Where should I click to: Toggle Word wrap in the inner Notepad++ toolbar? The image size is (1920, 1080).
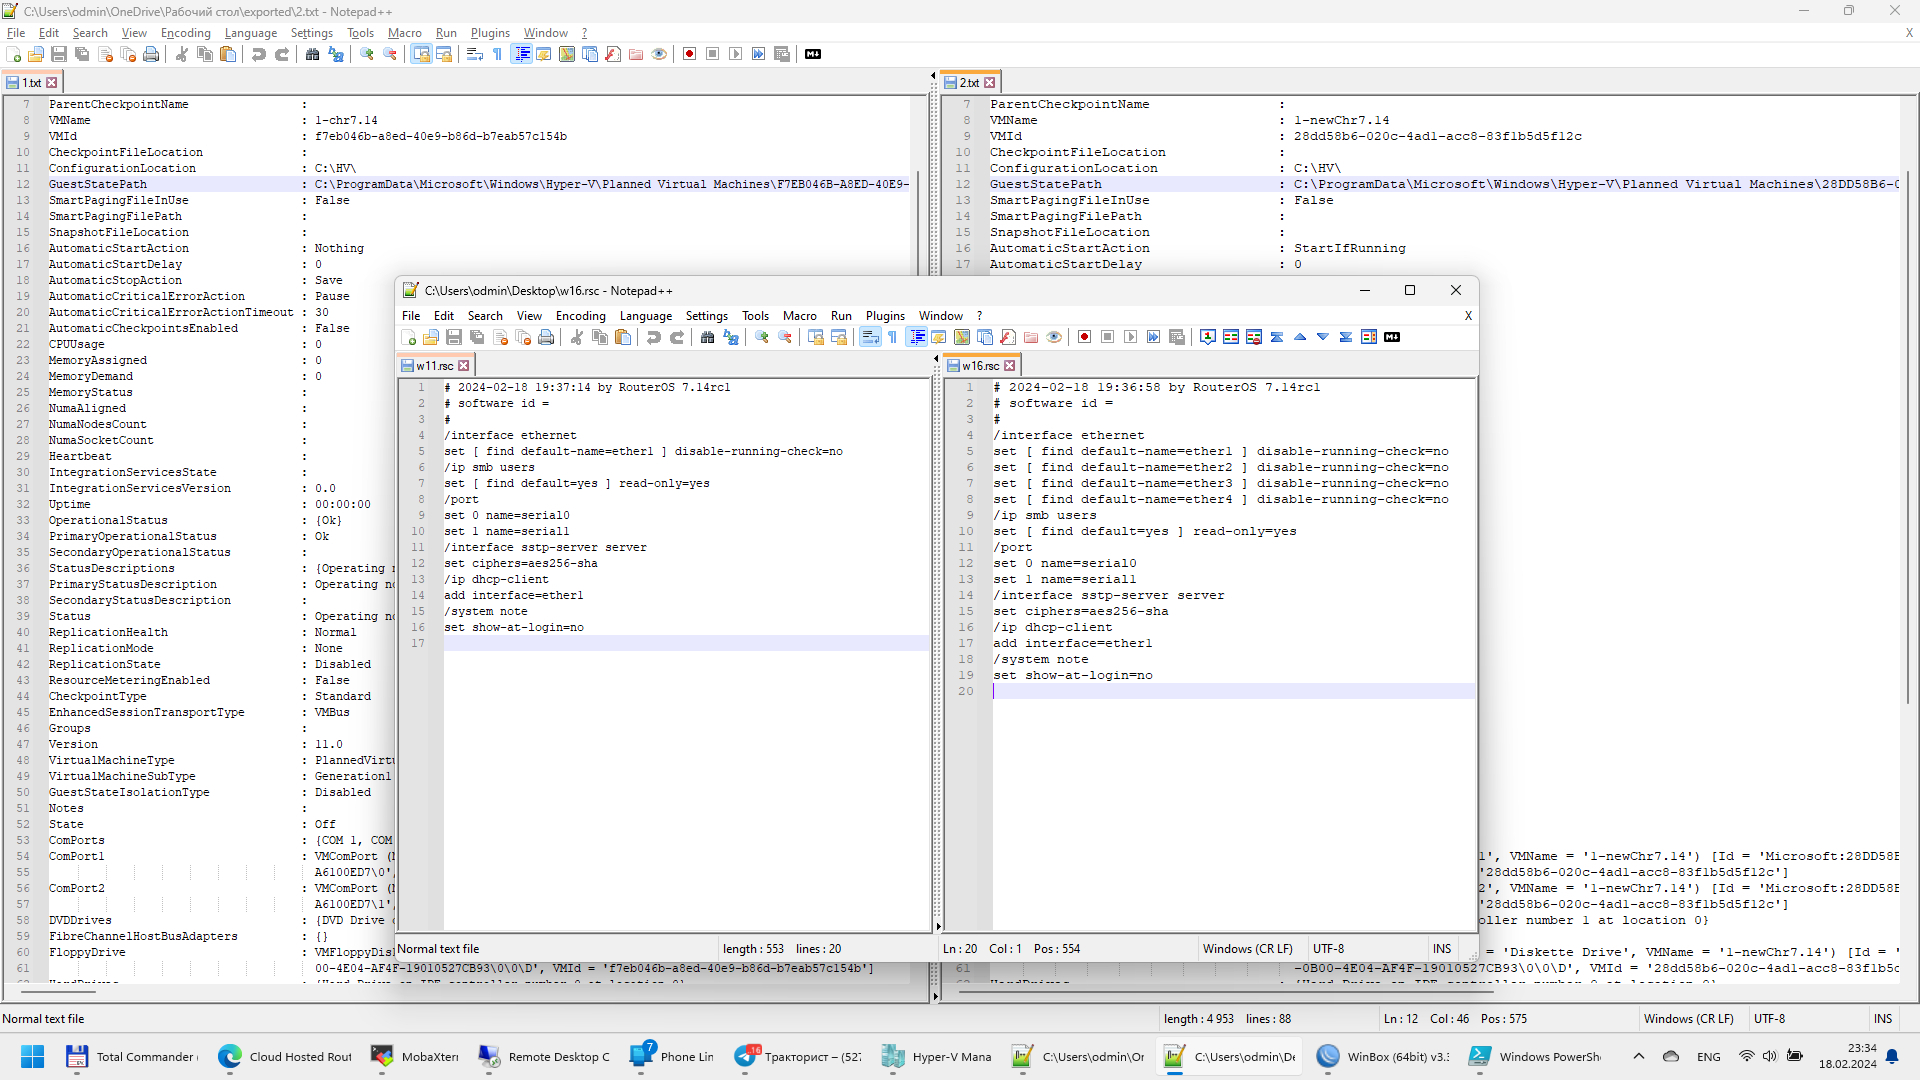pos(870,338)
